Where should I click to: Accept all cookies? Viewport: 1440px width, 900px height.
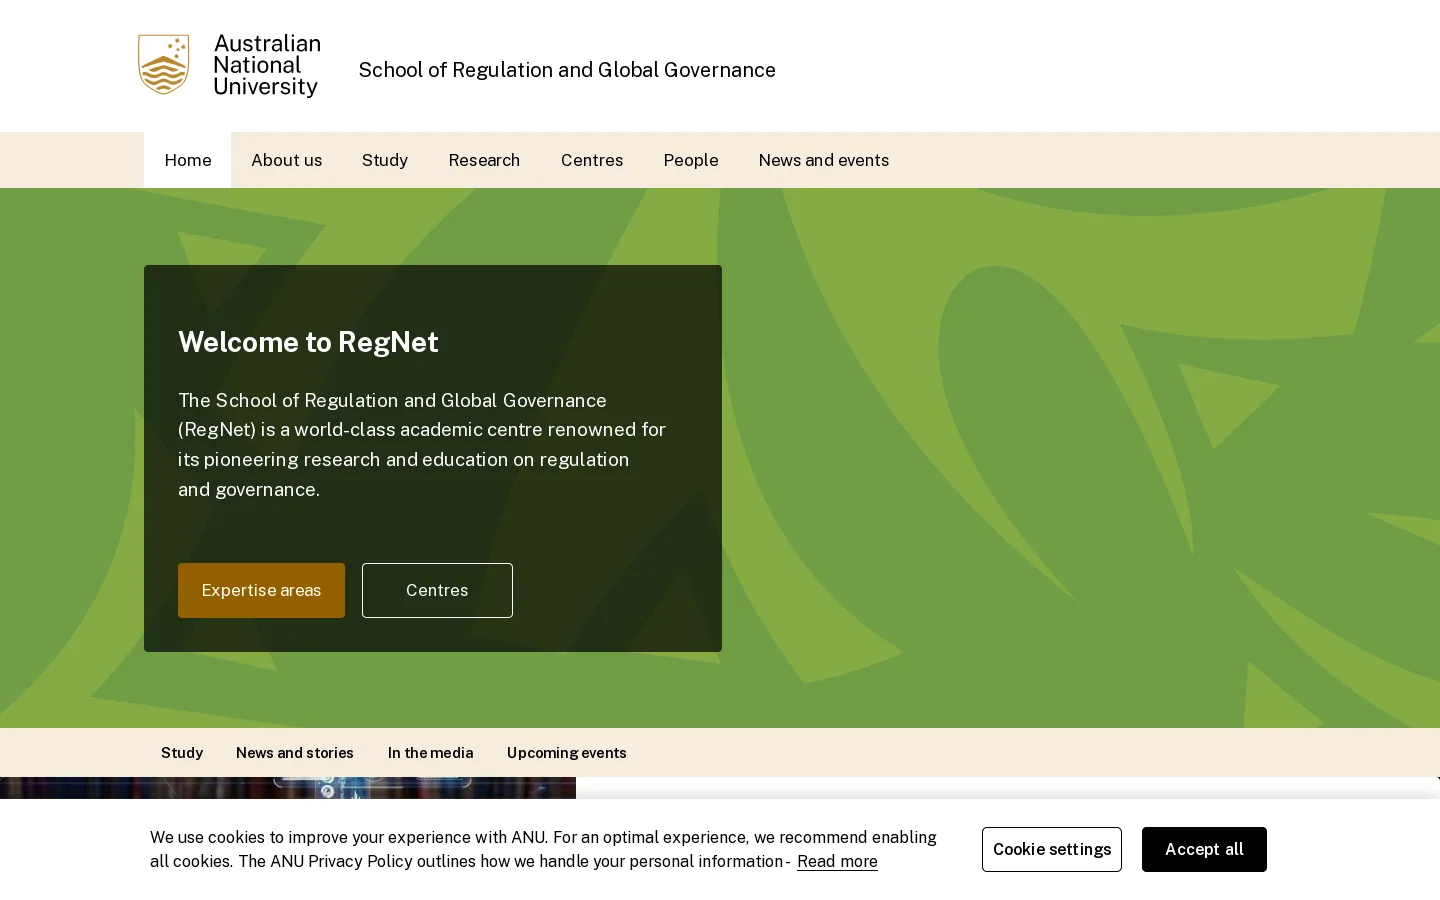click(x=1204, y=849)
